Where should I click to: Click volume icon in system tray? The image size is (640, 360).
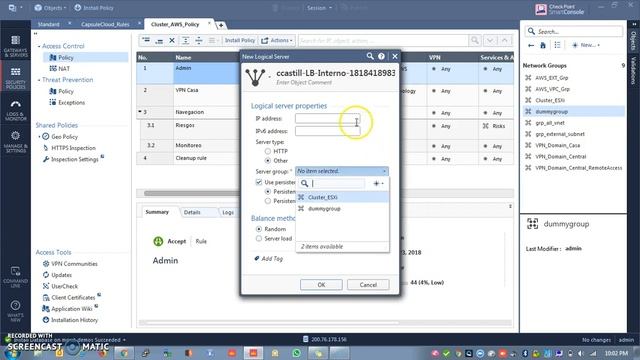tap(581, 353)
